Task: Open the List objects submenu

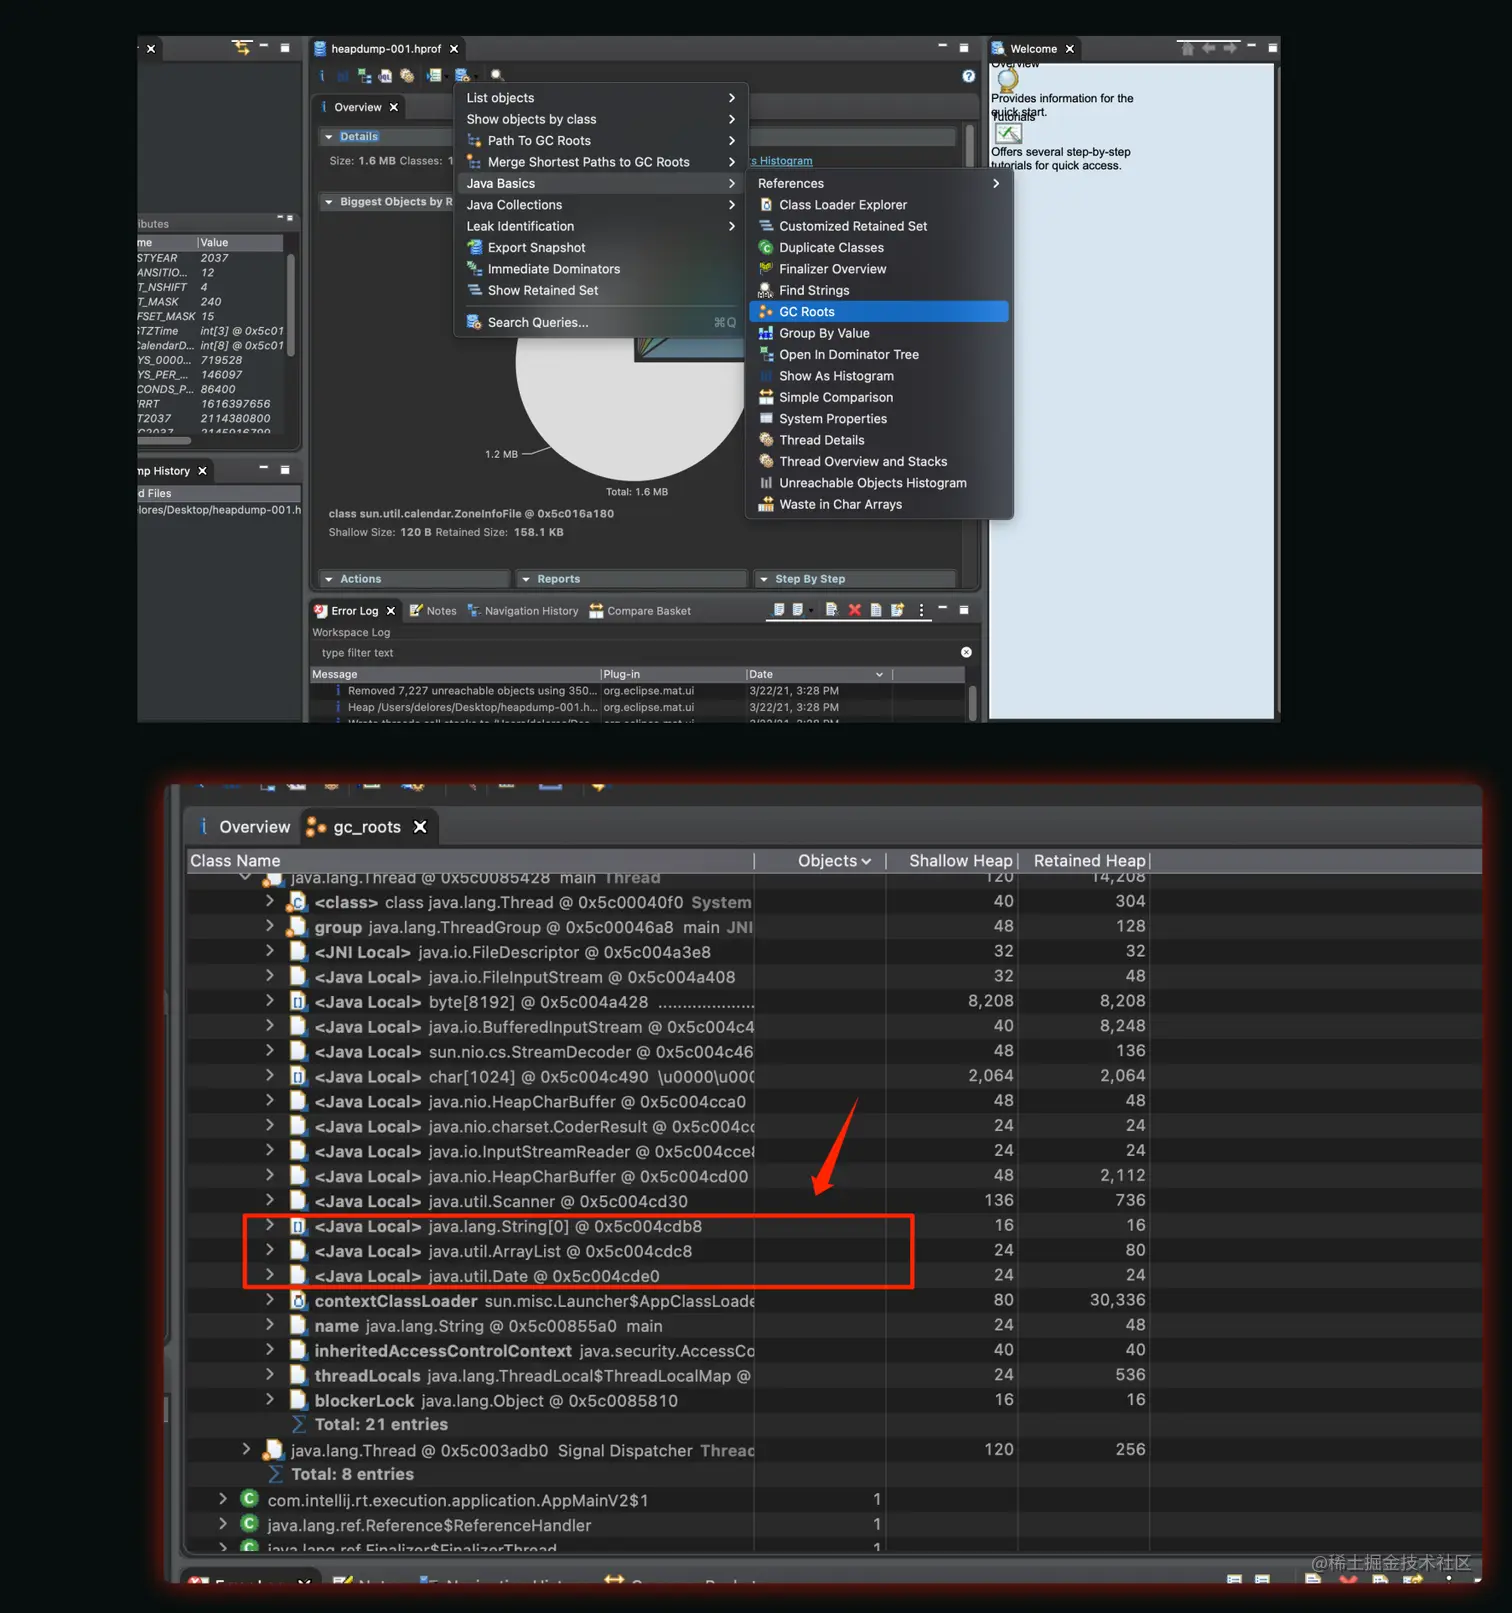Action: 600,98
